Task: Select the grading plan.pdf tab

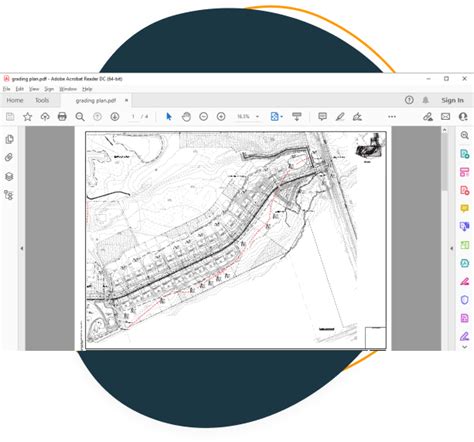Action: (96, 100)
